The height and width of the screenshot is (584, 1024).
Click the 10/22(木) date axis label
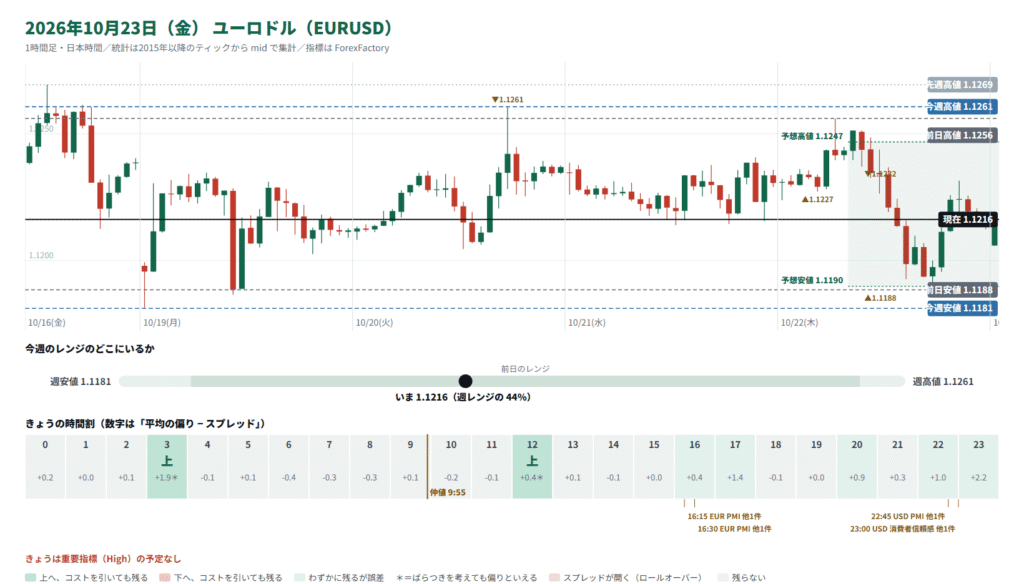click(x=799, y=322)
